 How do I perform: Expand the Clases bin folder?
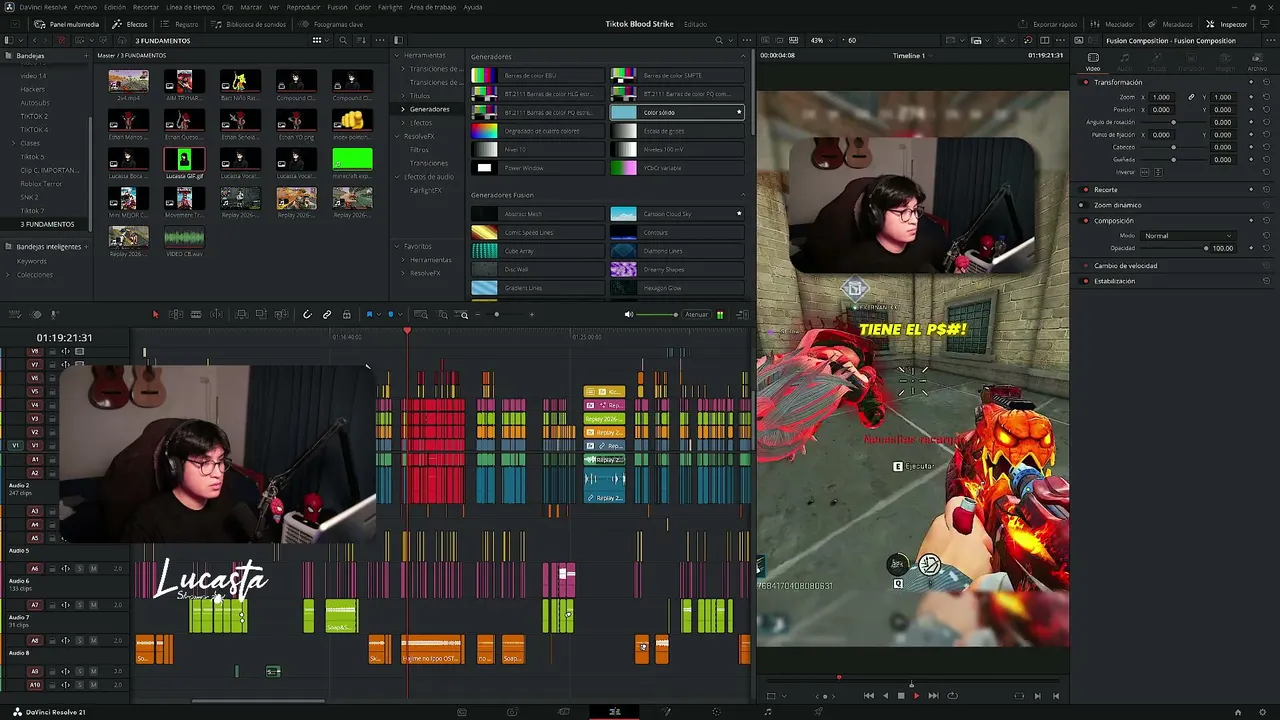[15, 143]
